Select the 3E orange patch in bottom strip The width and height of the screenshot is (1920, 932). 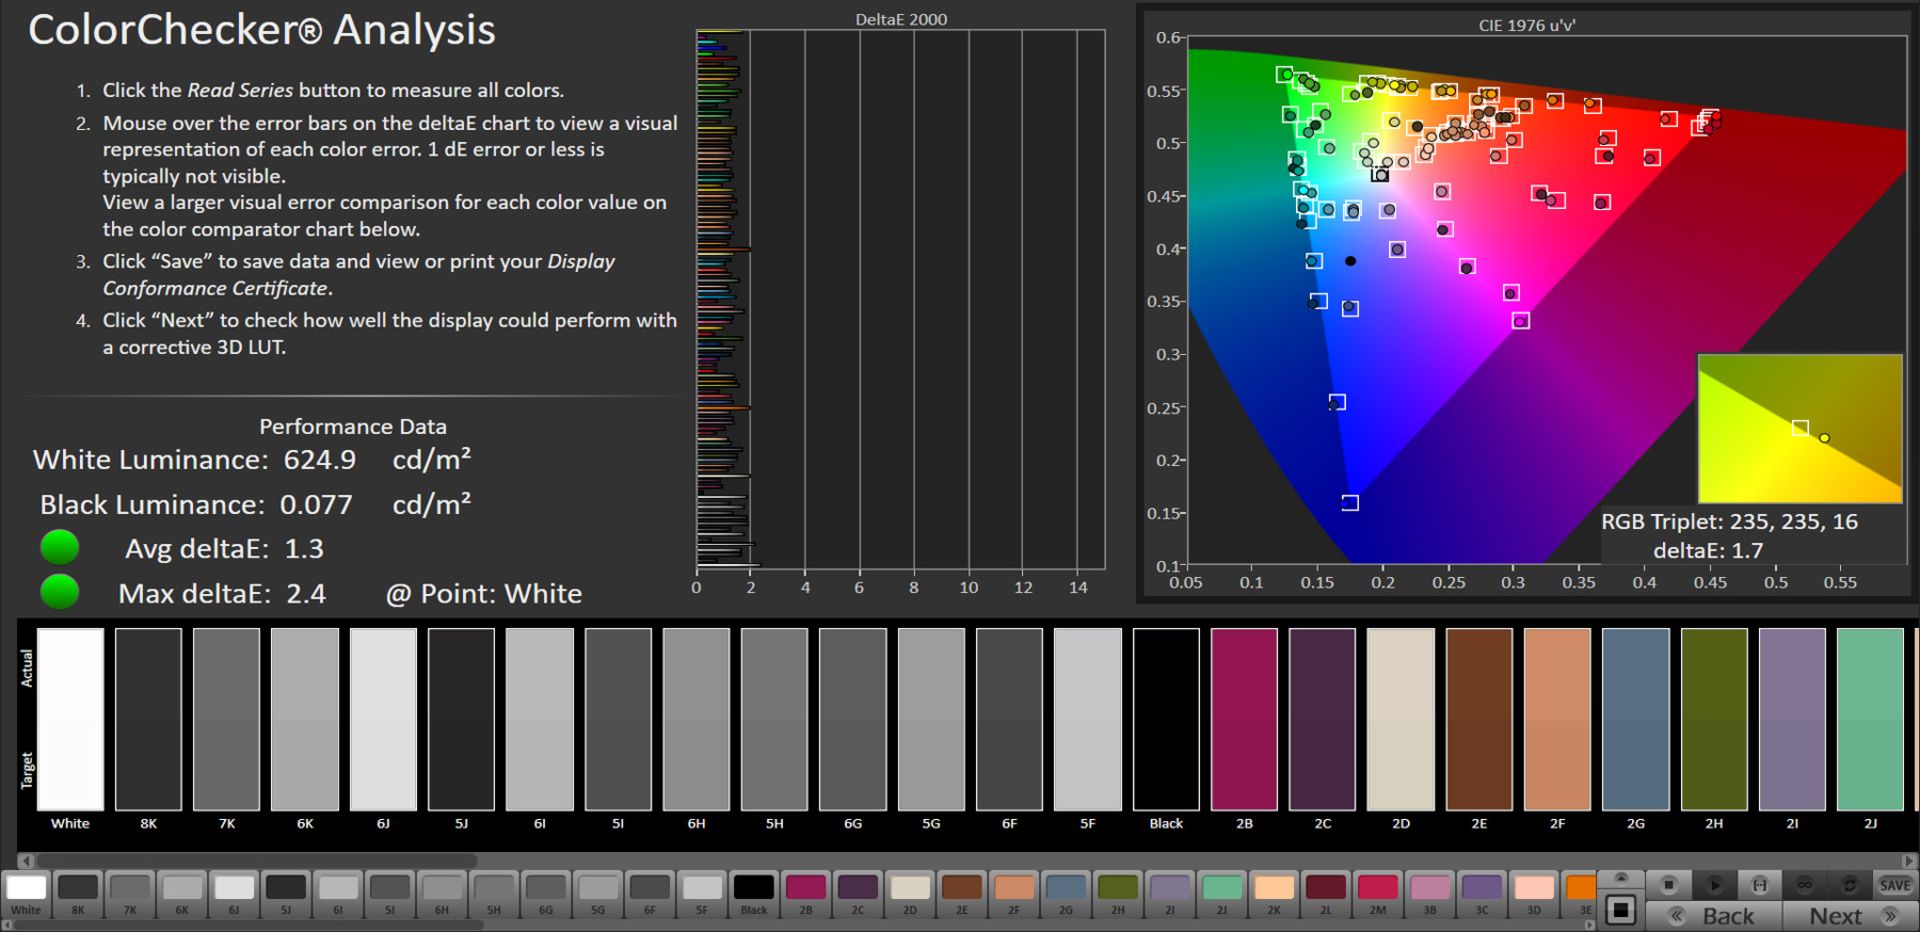coord(1580,894)
